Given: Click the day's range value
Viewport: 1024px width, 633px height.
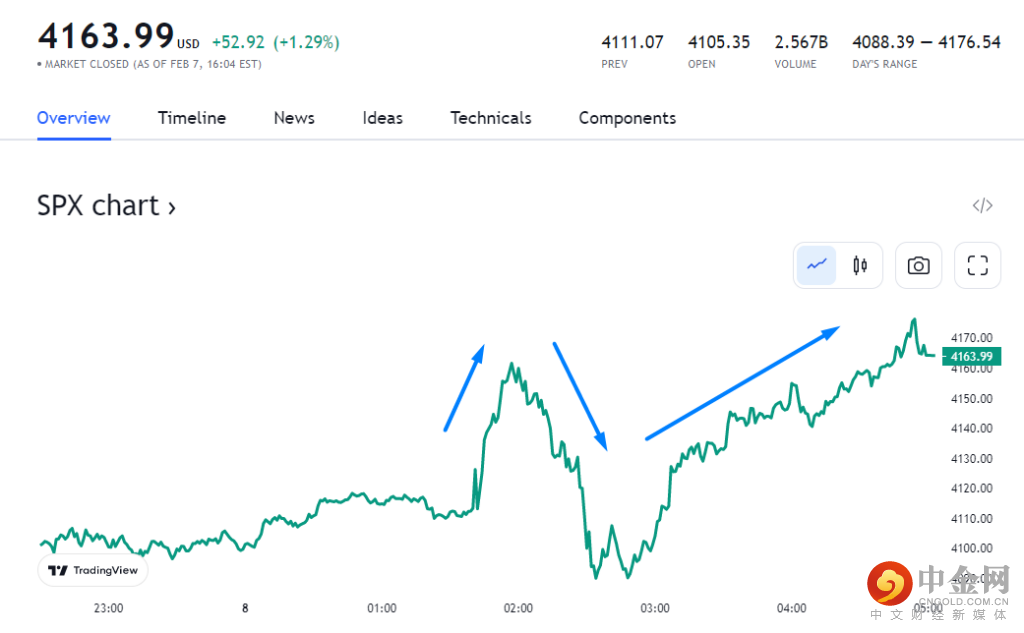Looking at the screenshot, I should (x=926, y=42).
